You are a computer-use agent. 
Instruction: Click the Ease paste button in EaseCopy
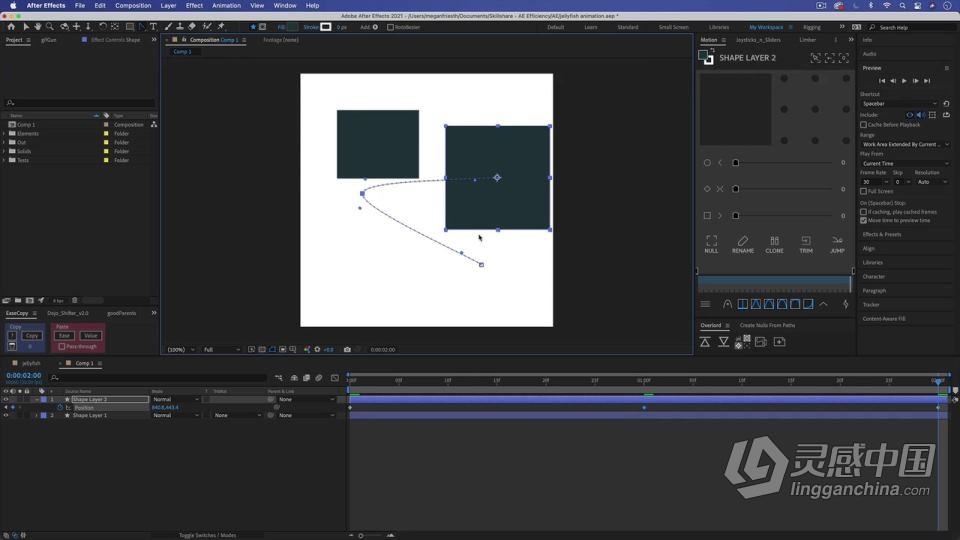64,336
